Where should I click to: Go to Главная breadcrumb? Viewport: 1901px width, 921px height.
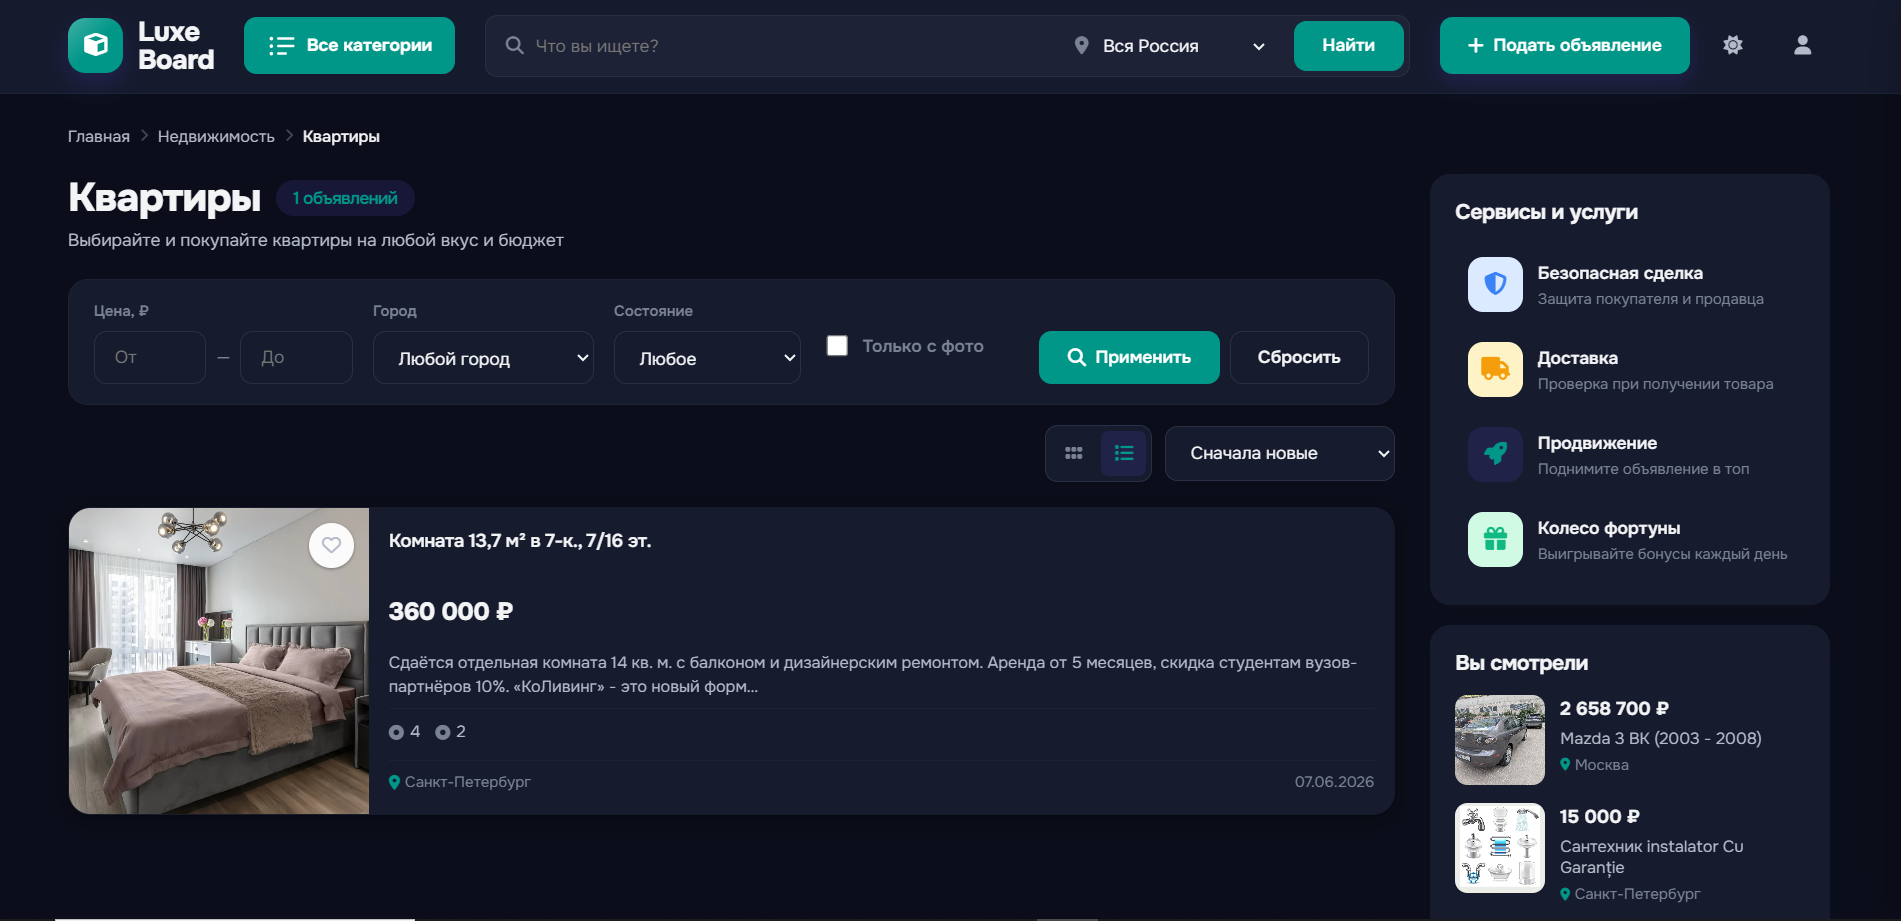99,136
